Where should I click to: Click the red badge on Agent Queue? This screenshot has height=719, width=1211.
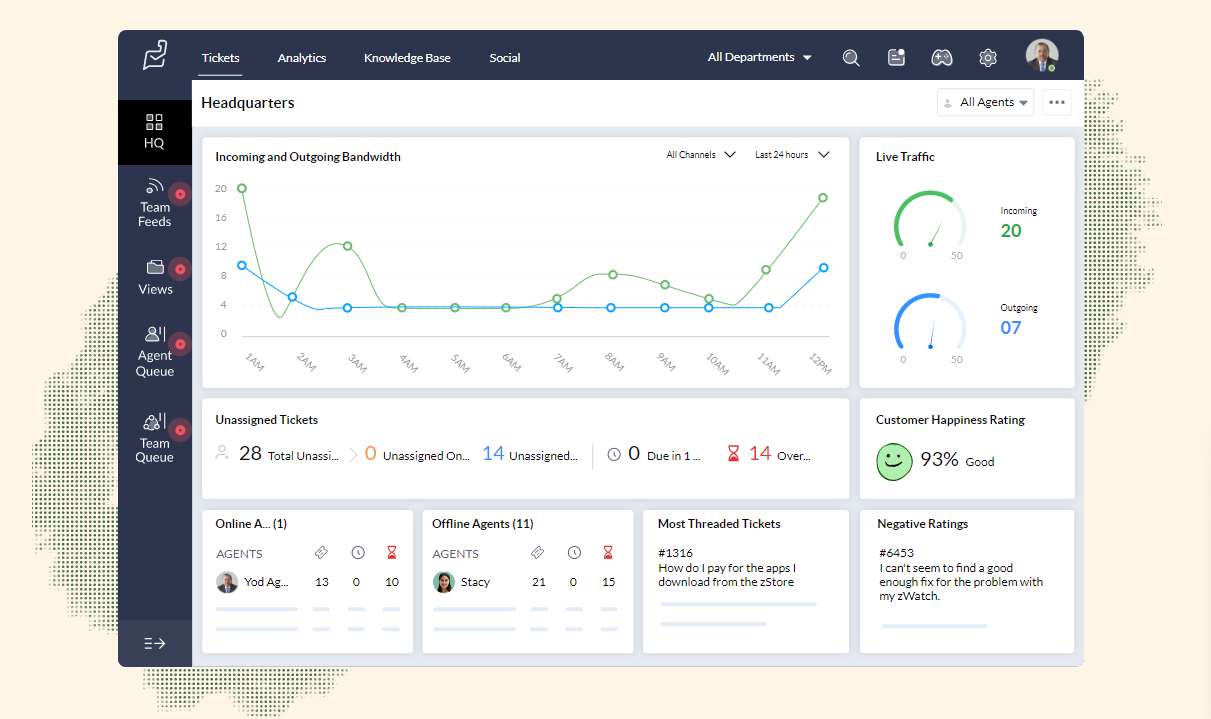click(x=180, y=343)
